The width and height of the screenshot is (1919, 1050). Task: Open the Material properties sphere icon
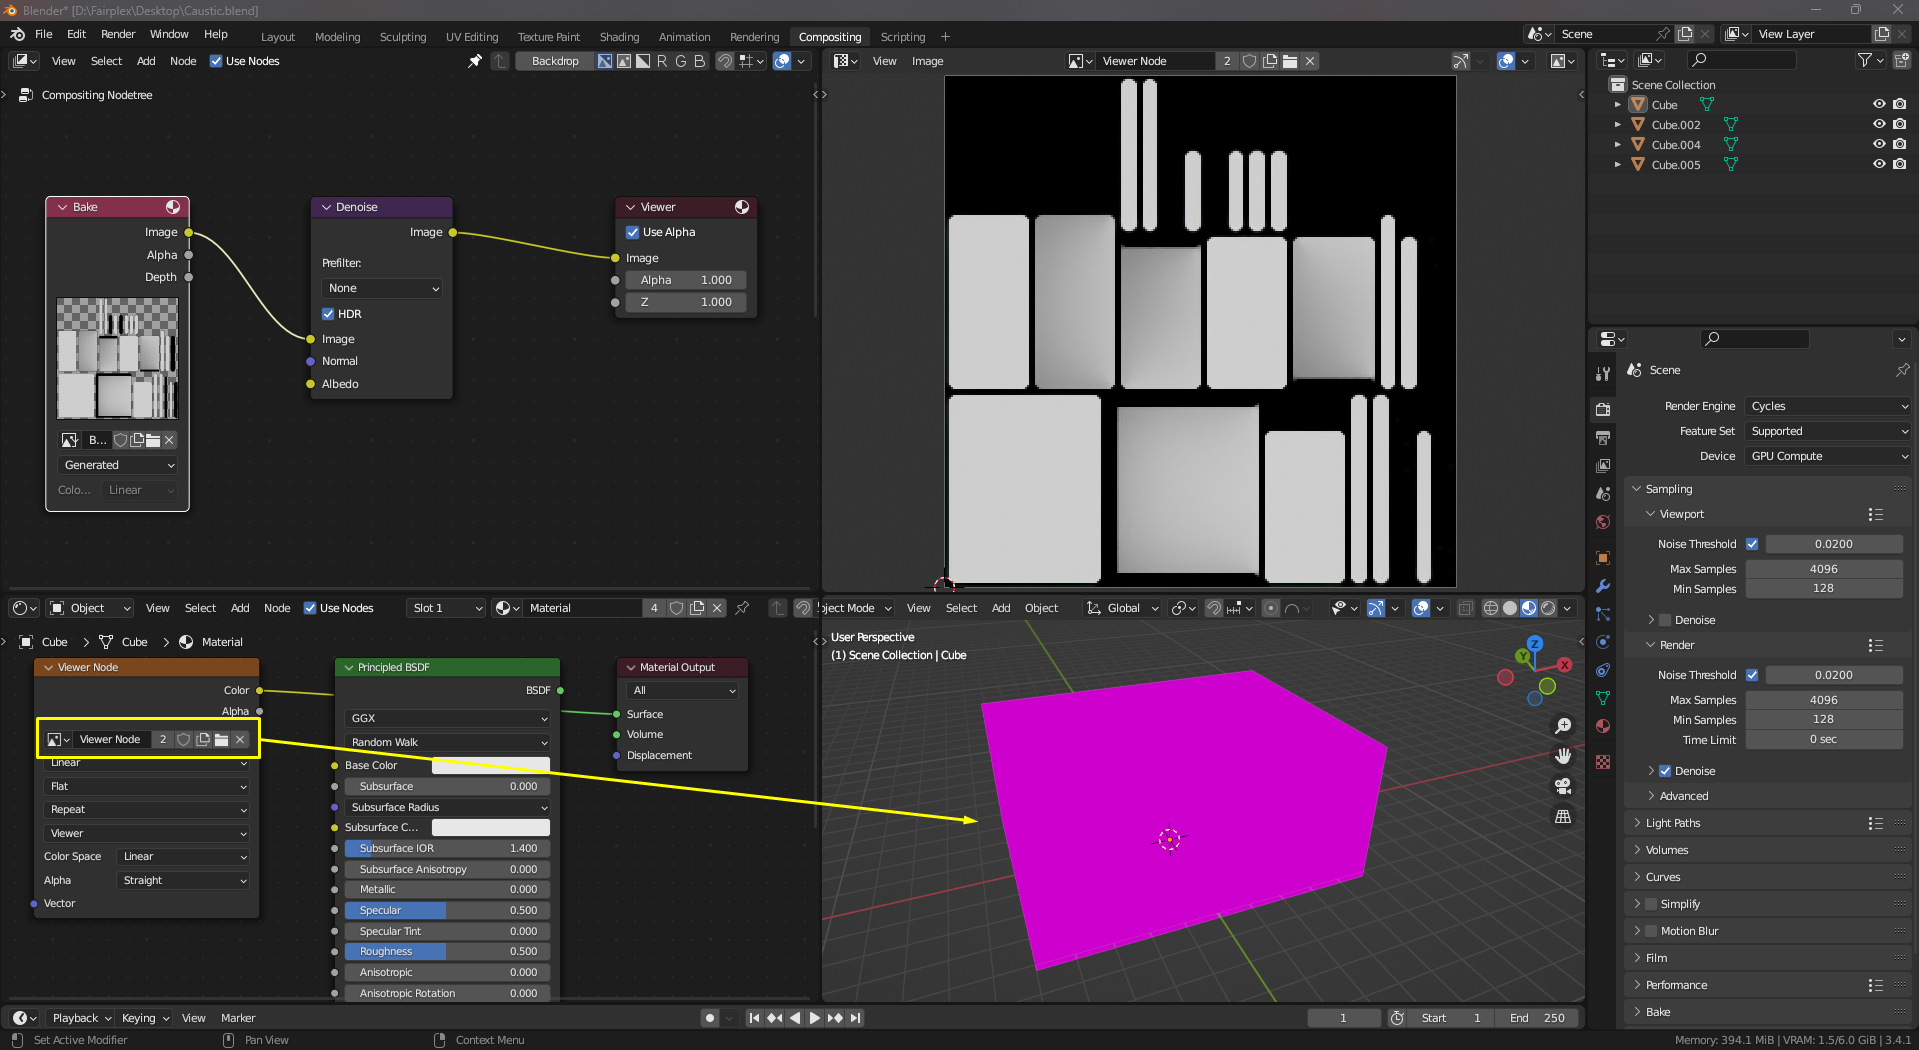pos(1603,726)
